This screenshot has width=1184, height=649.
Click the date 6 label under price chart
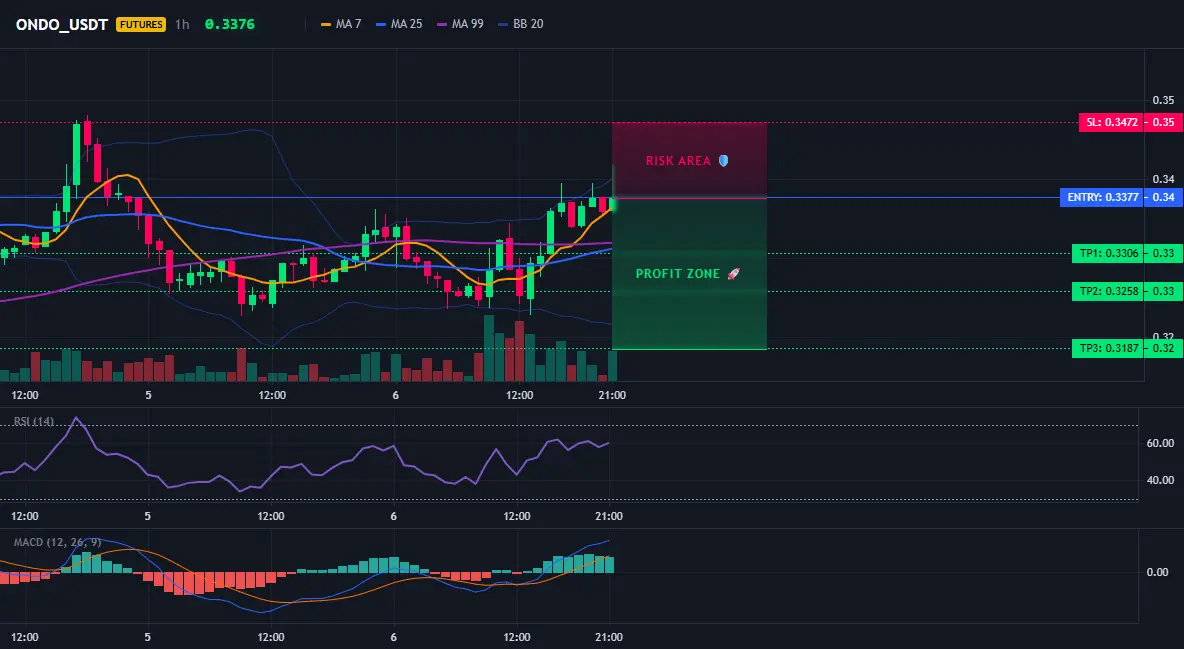(x=396, y=395)
